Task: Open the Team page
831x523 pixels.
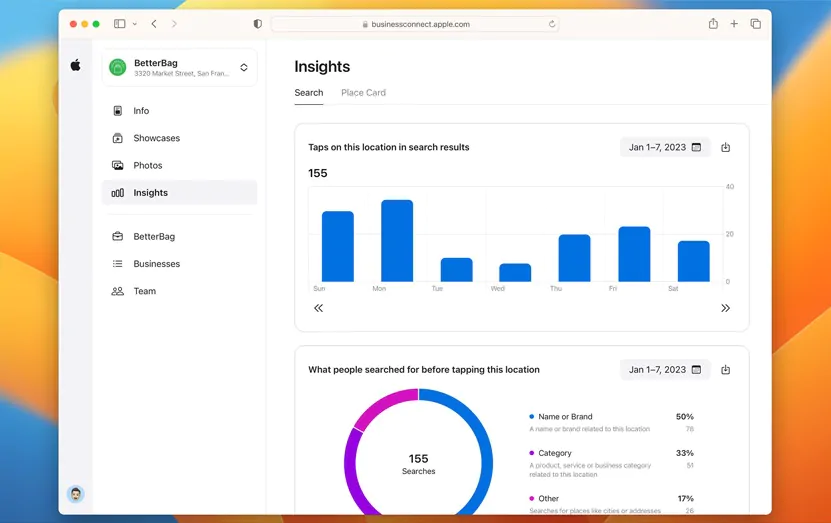Action: tap(179, 291)
